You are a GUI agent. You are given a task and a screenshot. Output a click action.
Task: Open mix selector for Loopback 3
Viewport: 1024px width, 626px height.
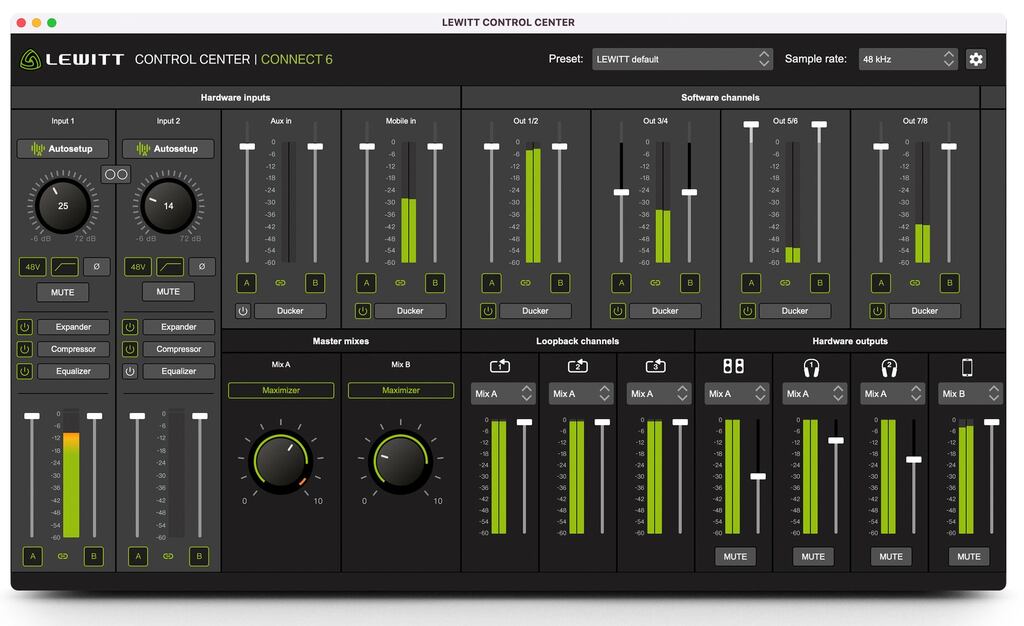(x=659, y=394)
